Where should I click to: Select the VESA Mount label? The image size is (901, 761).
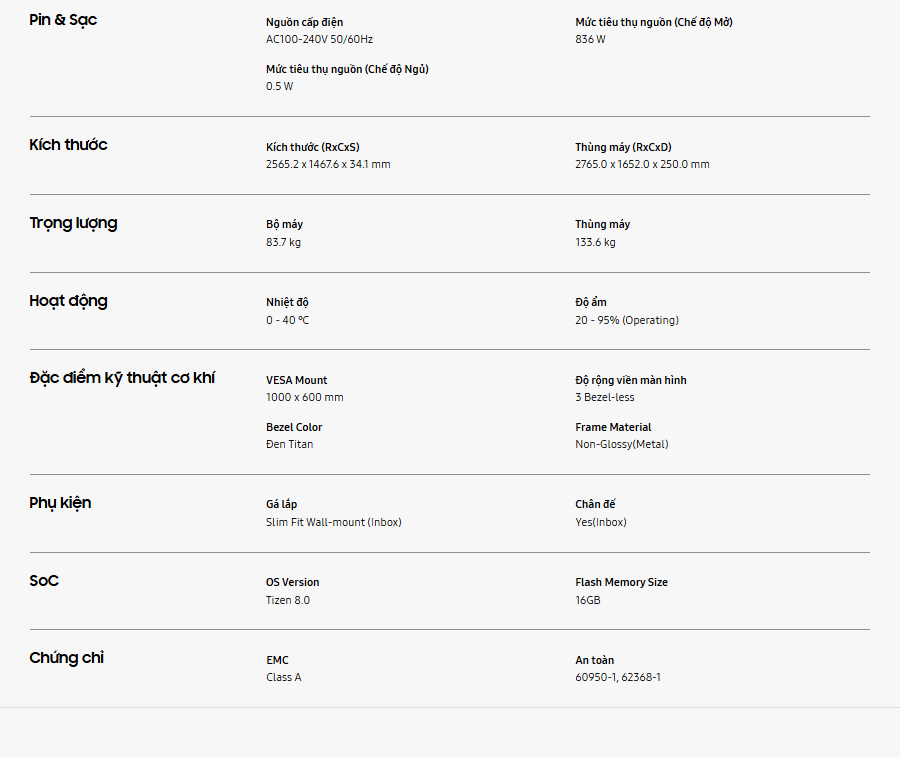click(296, 380)
